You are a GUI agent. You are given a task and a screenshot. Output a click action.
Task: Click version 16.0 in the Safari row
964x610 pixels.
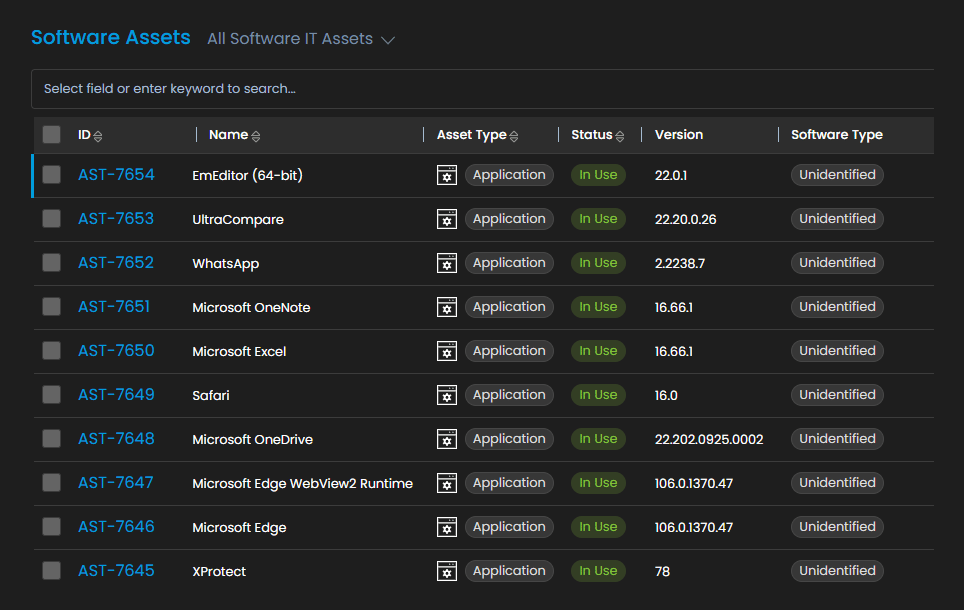pos(666,395)
